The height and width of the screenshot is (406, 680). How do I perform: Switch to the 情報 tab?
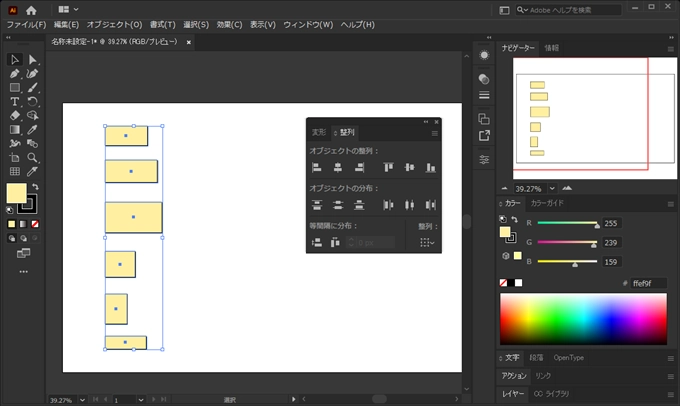tap(552, 48)
